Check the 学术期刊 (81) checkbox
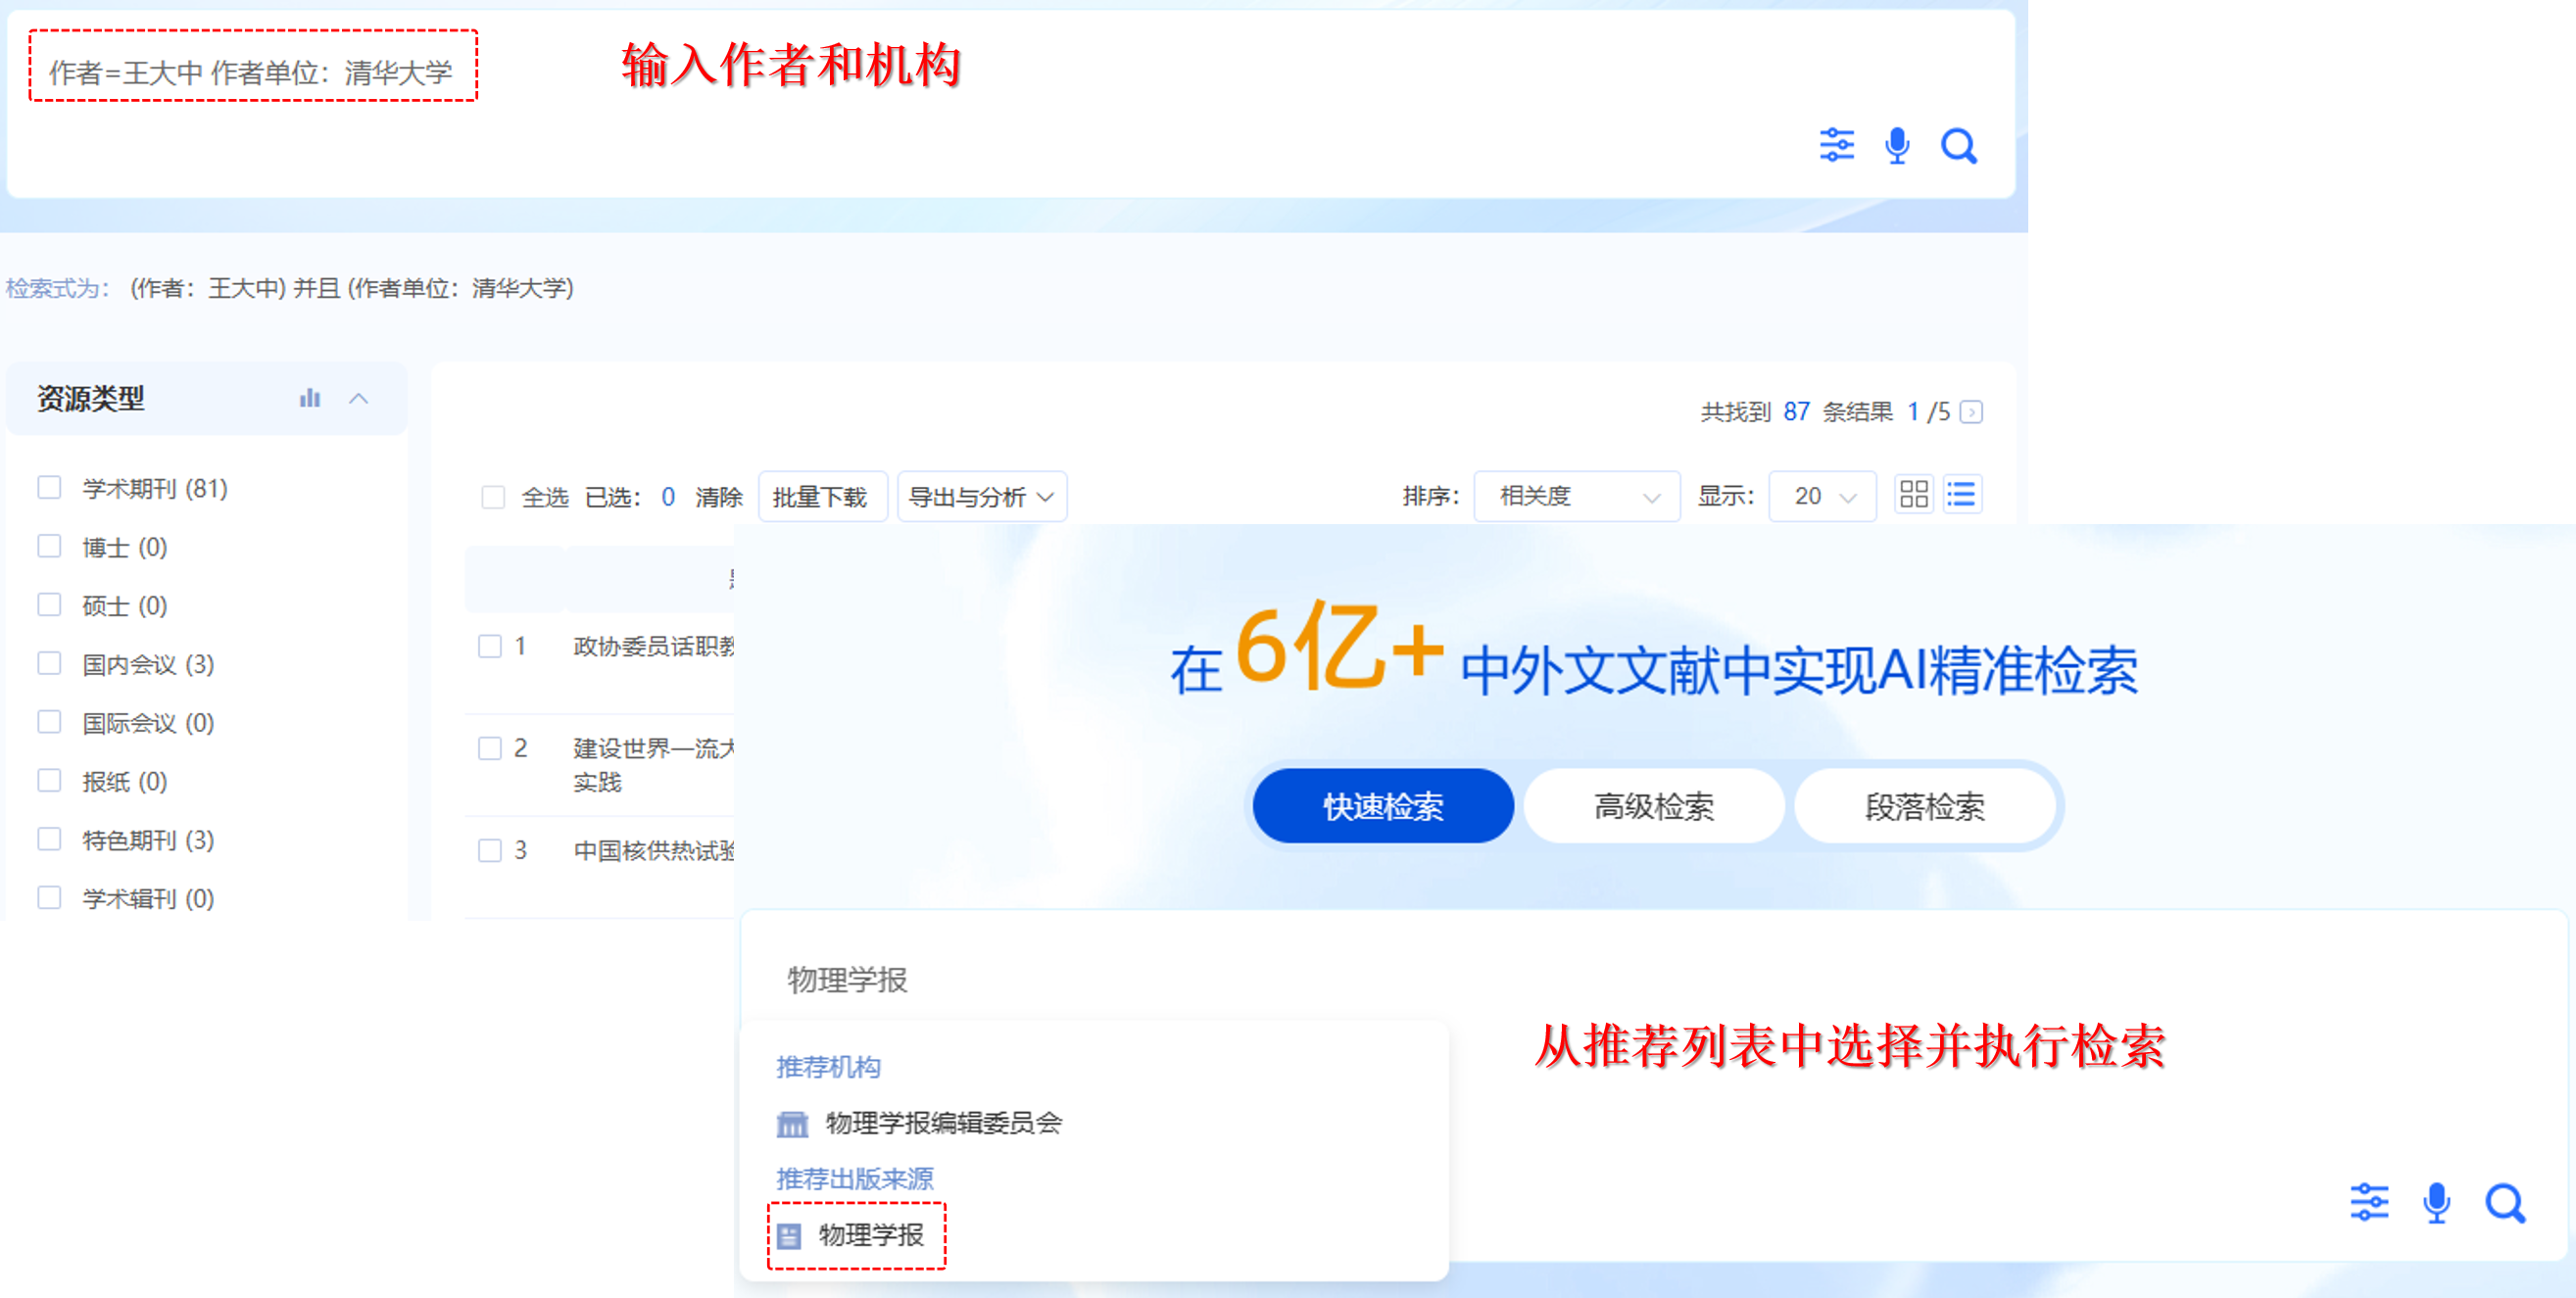The height and width of the screenshot is (1298, 2576). coord(49,488)
